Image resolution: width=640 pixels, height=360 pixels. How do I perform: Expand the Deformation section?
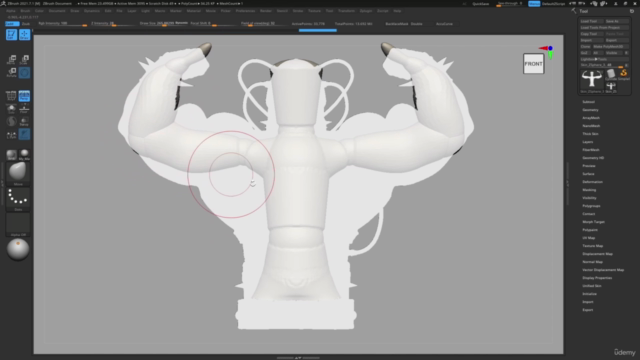pyautogui.click(x=592, y=182)
